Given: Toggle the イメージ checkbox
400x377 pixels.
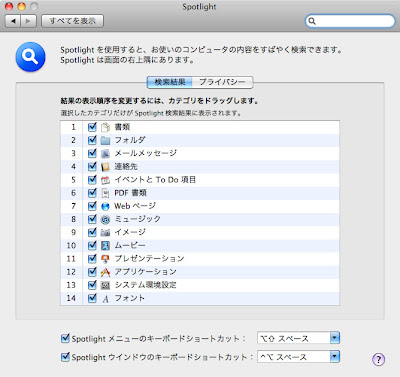Looking at the screenshot, I should click(92, 232).
